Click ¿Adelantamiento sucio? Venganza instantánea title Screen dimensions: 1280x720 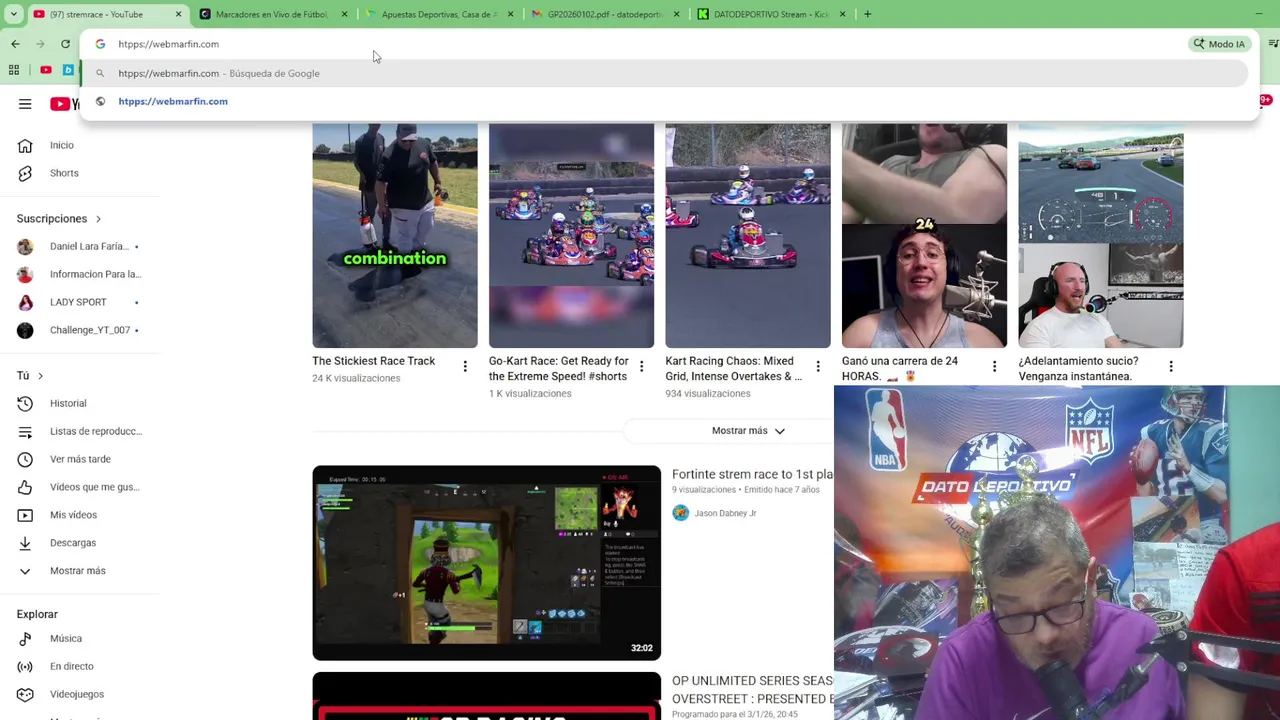click(1078, 369)
